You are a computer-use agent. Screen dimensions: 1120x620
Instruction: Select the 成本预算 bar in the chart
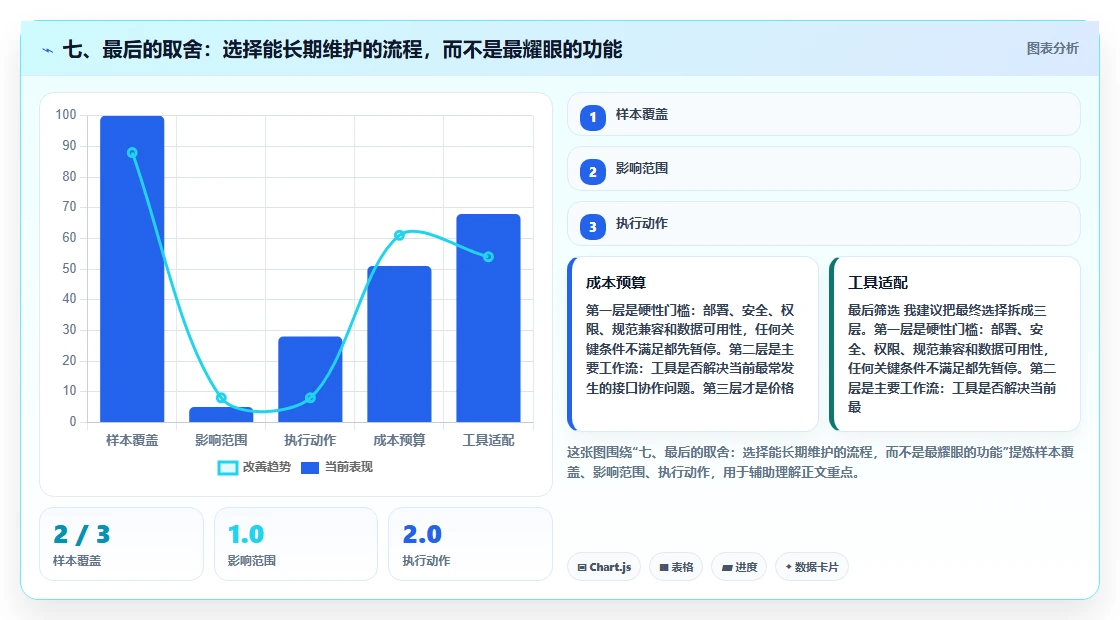(x=399, y=344)
